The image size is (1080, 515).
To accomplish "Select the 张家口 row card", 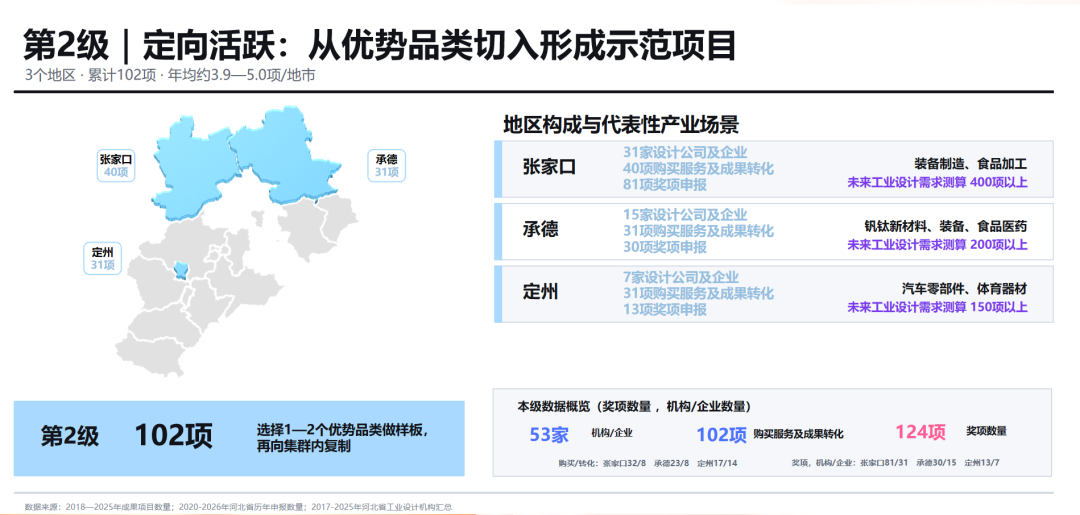I will 773,169.
